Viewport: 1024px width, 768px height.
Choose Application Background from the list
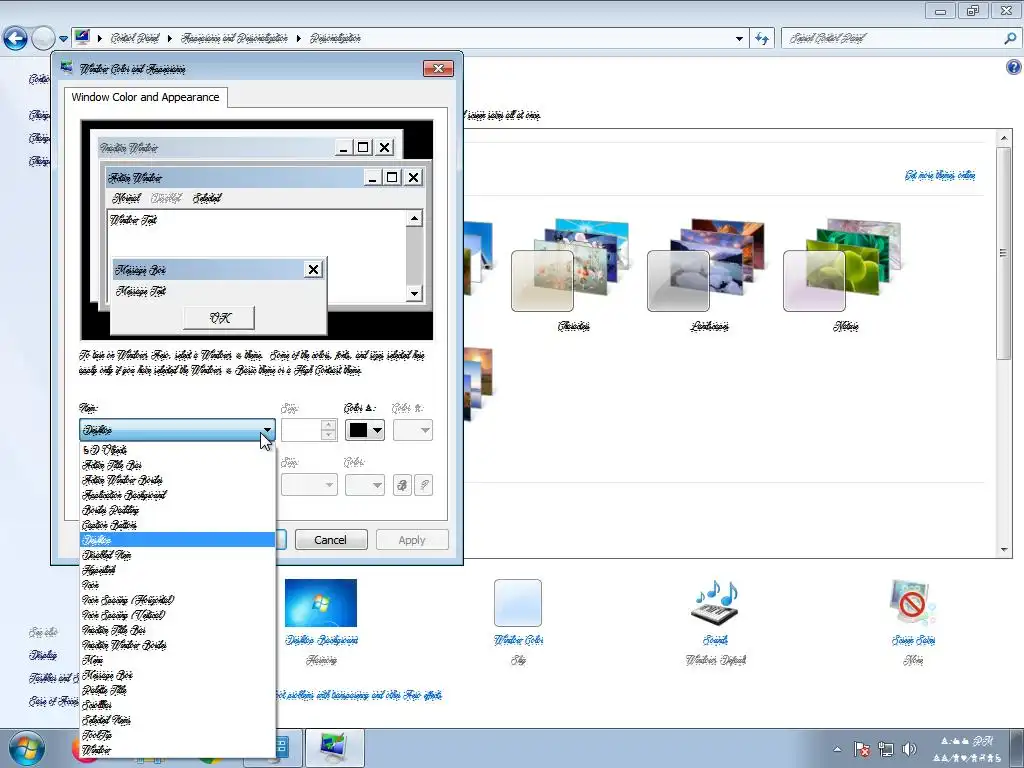coord(178,495)
